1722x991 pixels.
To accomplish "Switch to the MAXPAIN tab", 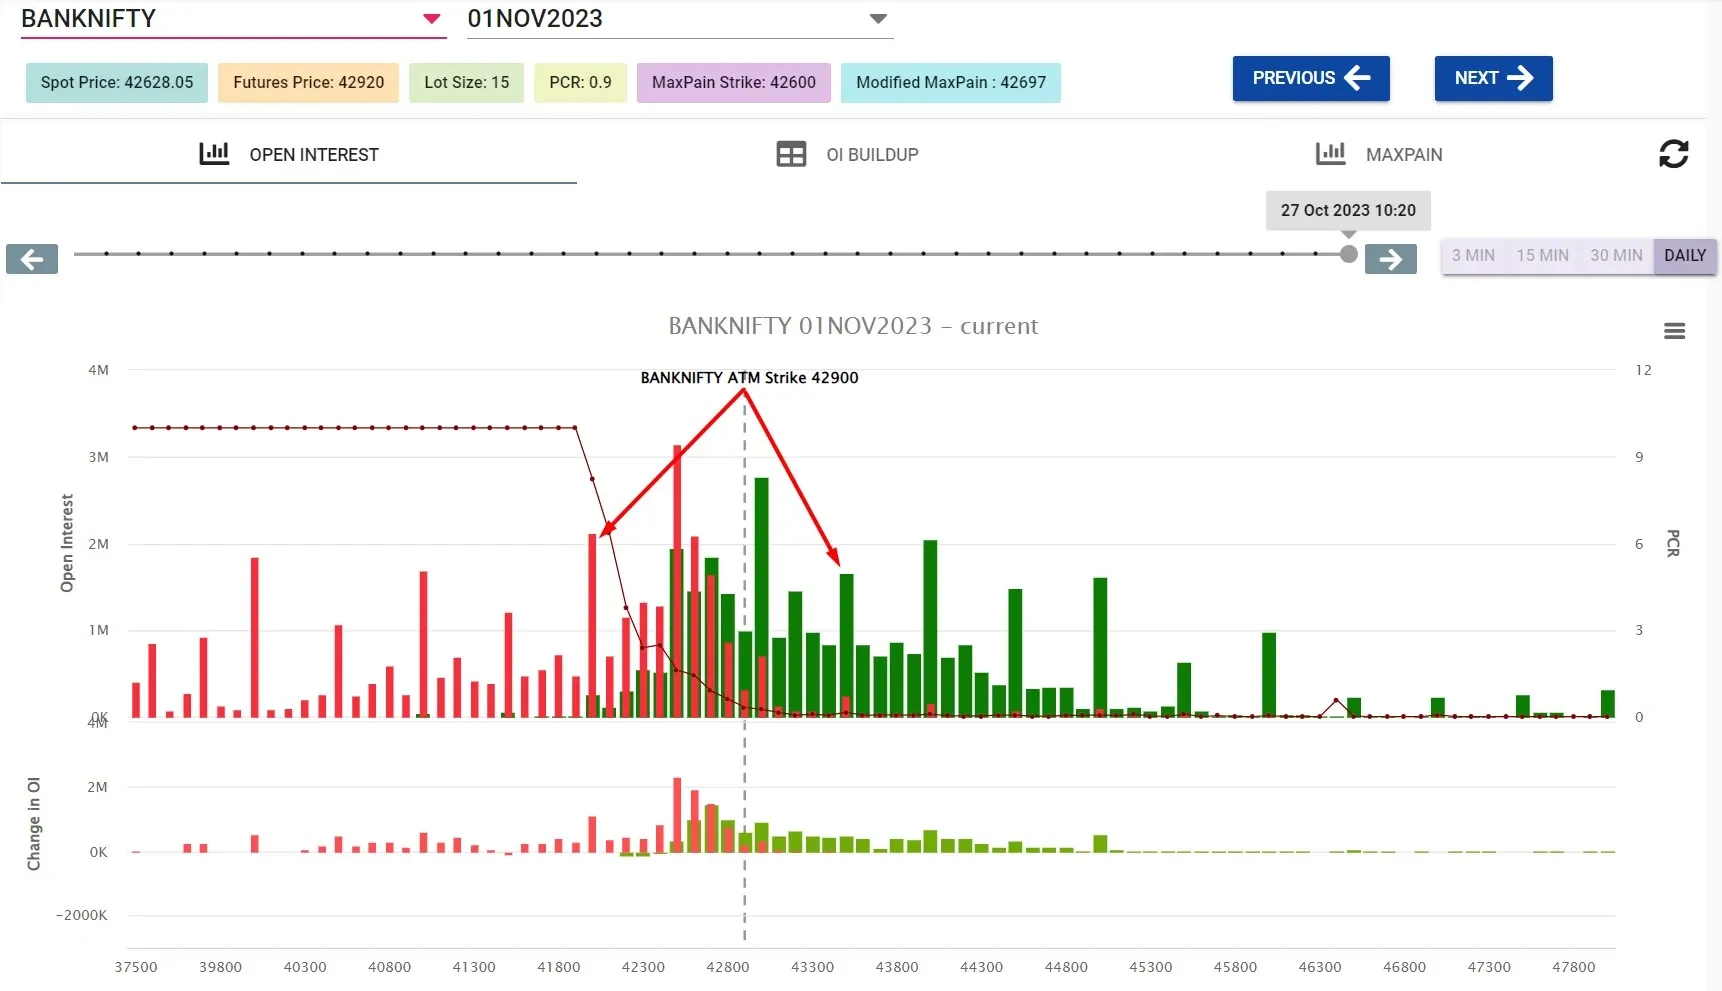I will coord(1379,154).
